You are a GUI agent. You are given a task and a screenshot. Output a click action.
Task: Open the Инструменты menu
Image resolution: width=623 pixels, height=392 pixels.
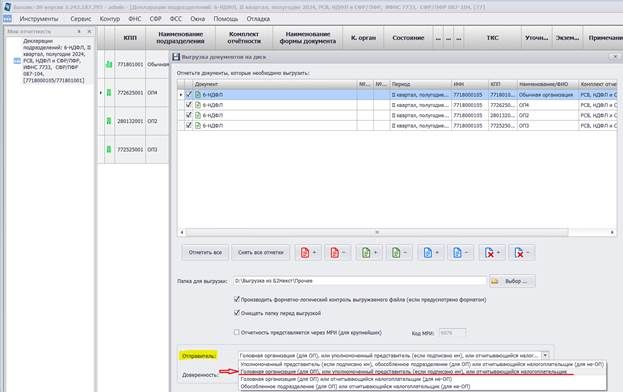39,19
